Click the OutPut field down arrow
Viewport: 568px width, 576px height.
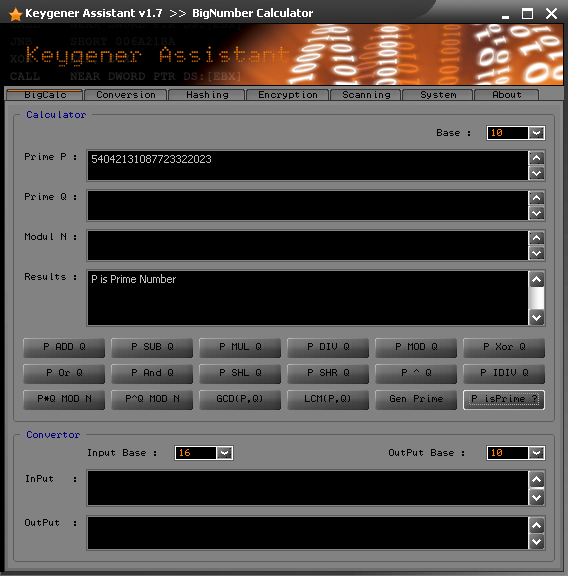(536, 541)
